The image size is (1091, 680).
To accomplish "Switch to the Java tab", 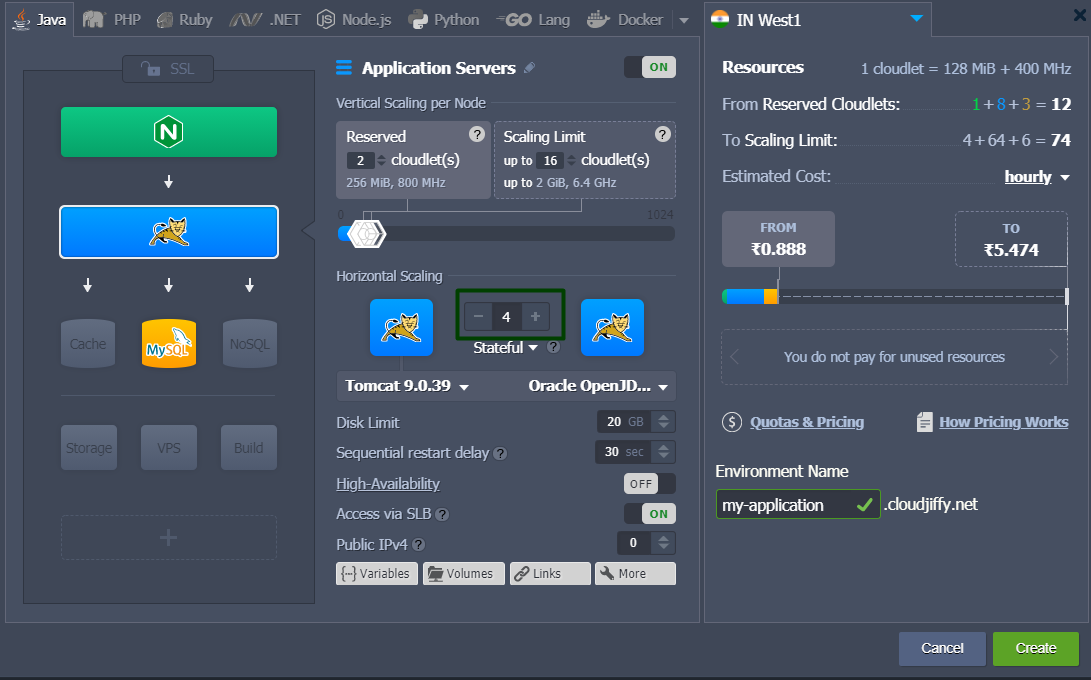I will [x=40, y=19].
